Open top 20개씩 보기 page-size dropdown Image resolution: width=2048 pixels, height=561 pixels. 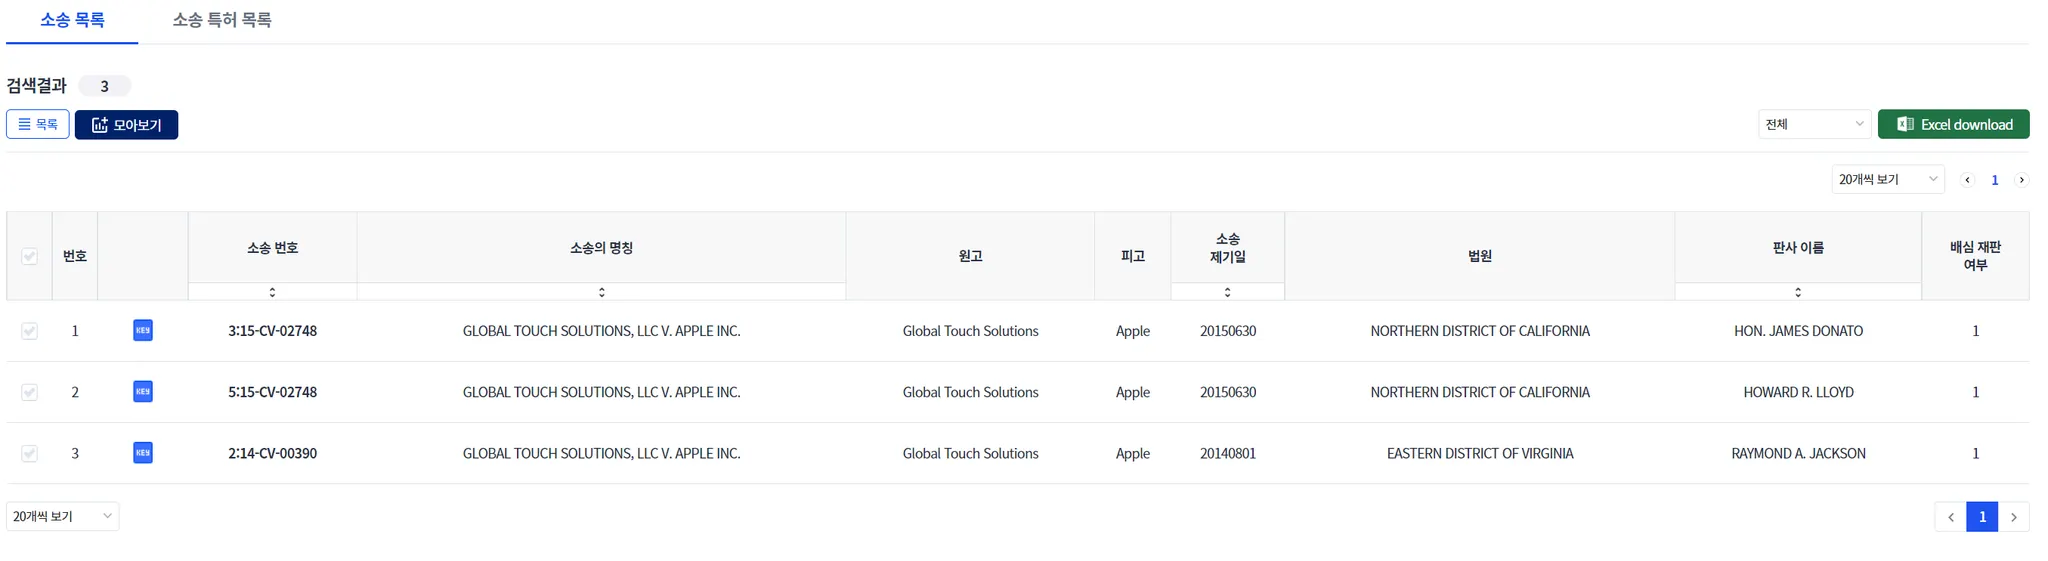(1887, 179)
